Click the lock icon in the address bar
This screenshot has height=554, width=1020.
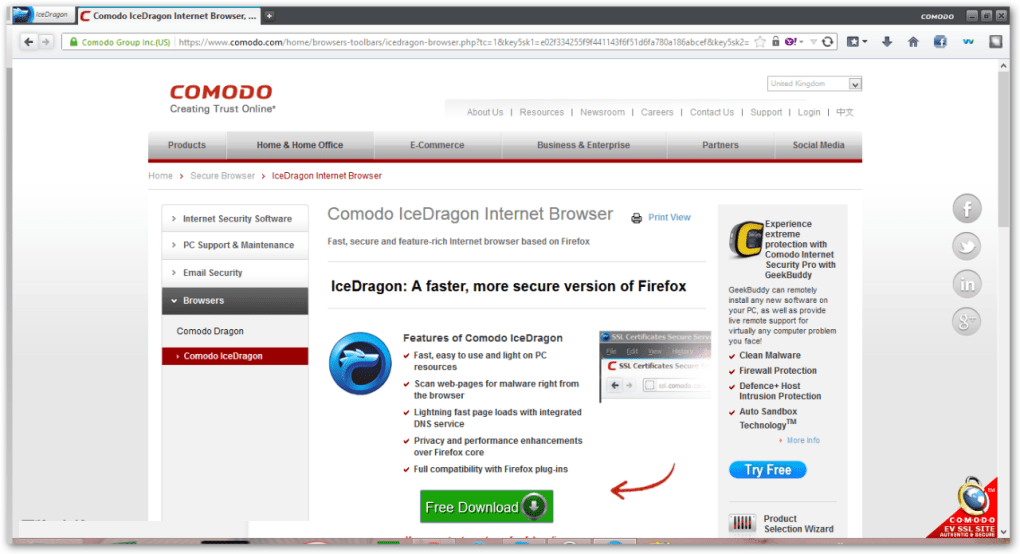point(775,42)
